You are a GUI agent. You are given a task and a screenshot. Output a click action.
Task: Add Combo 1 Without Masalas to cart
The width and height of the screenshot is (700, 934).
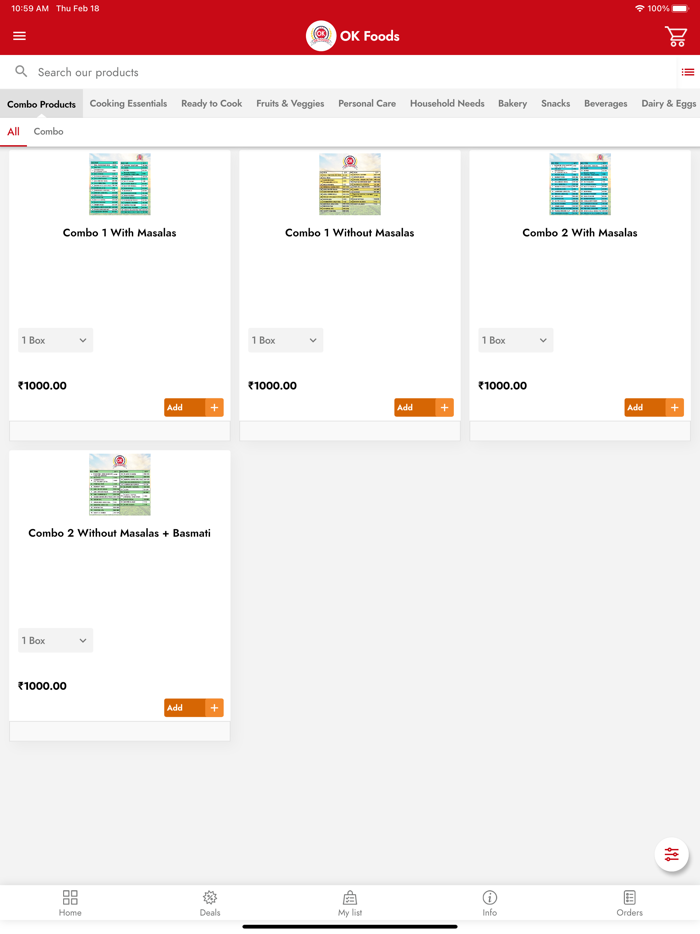point(415,407)
